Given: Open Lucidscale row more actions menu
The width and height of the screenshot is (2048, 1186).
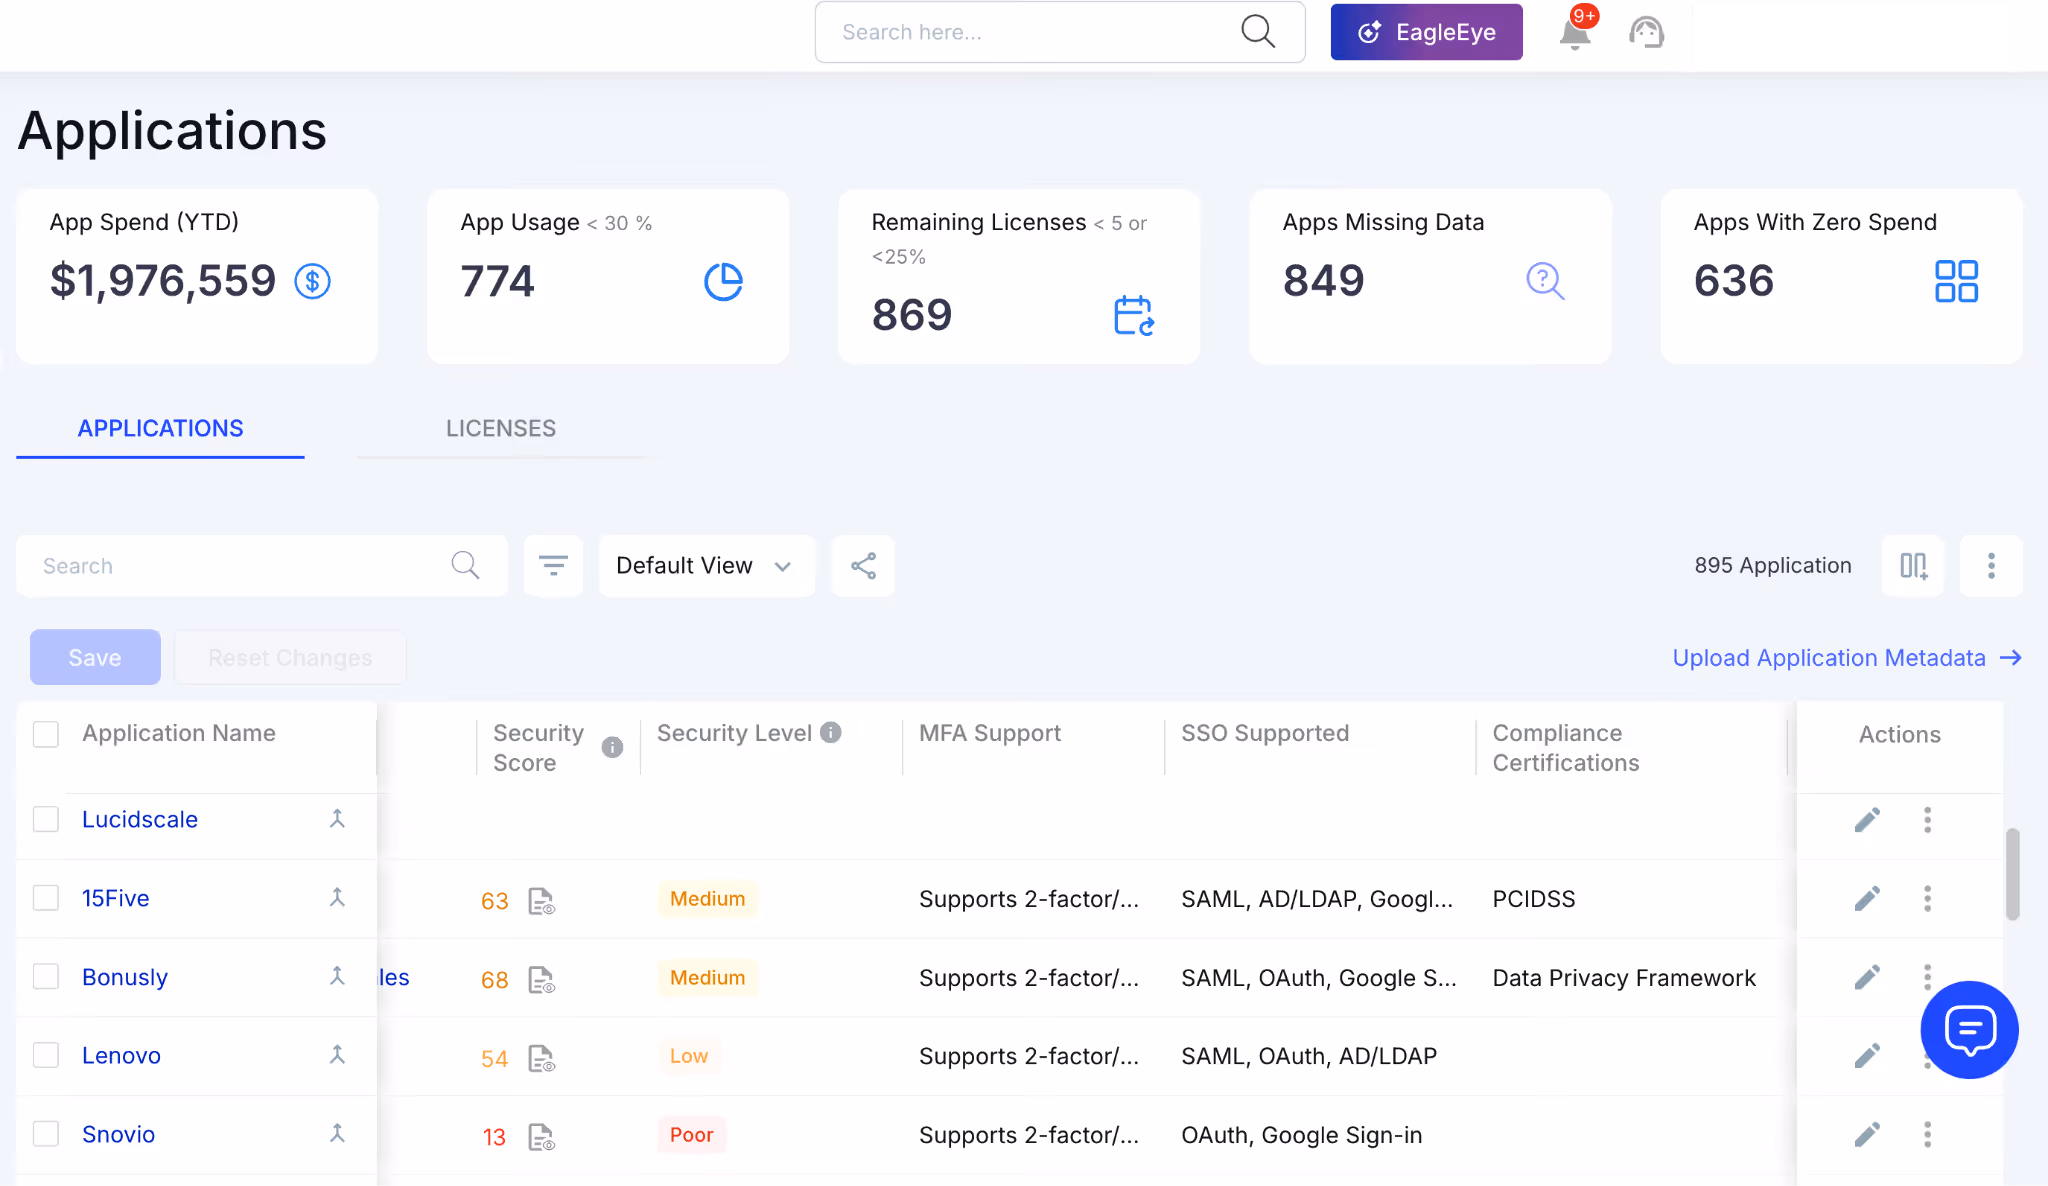Looking at the screenshot, I should click(1927, 820).
